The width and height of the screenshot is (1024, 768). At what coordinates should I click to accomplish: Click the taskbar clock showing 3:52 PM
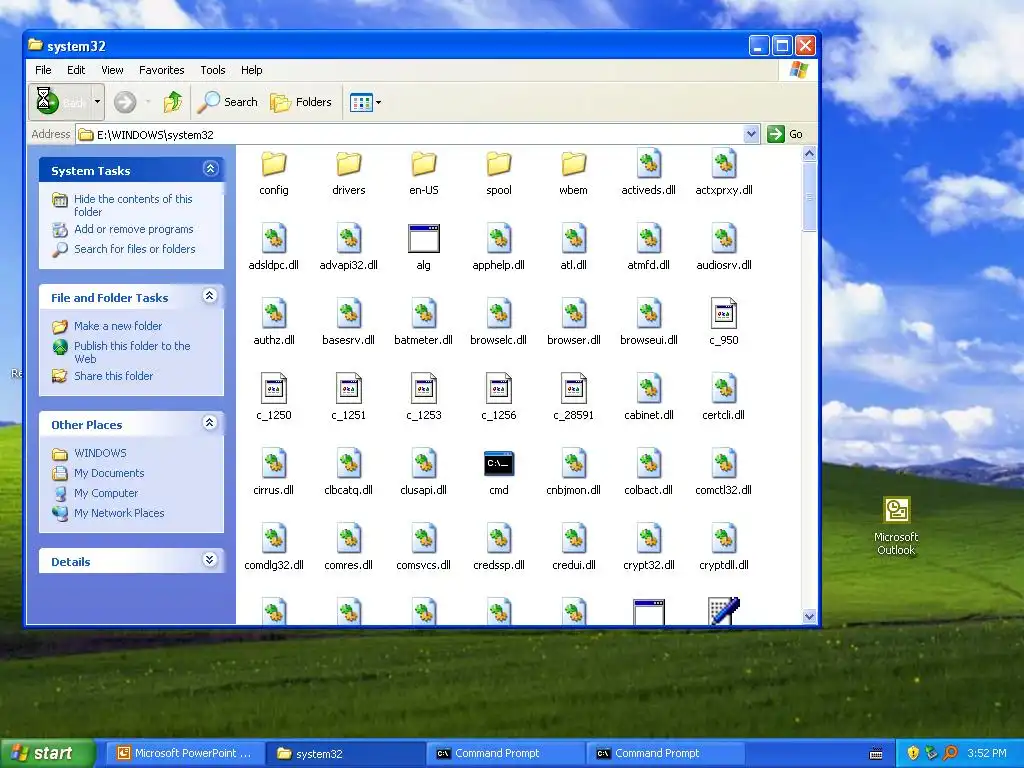click(987, 754)
